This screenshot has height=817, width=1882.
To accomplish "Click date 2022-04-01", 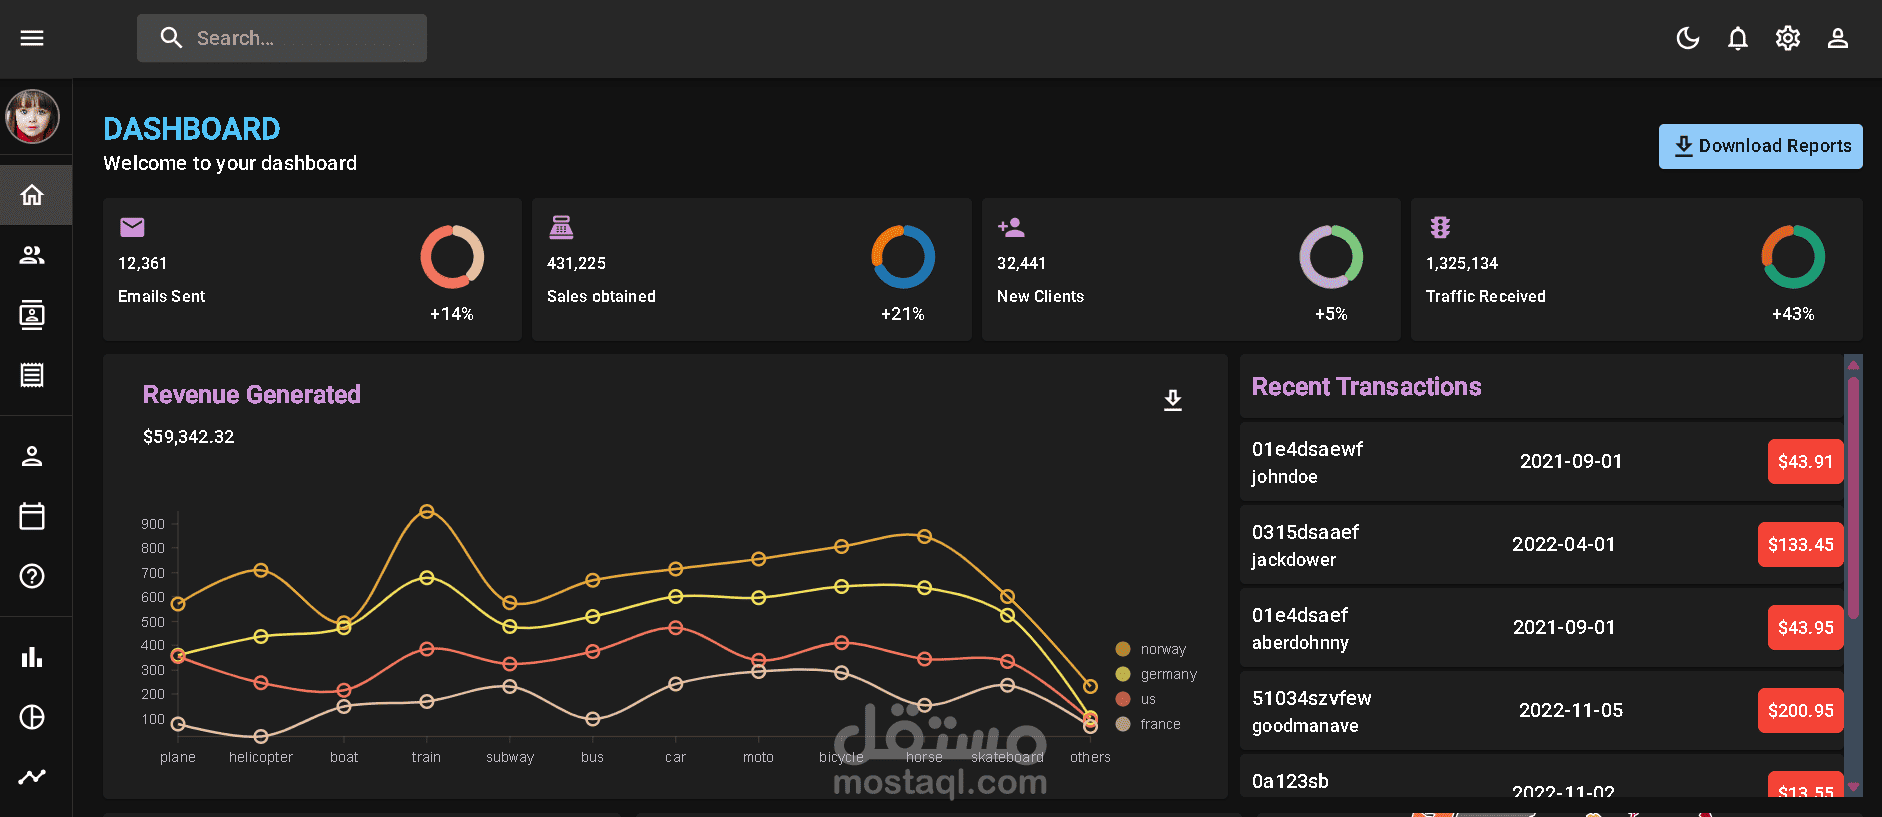I will tap(1563, 545).
